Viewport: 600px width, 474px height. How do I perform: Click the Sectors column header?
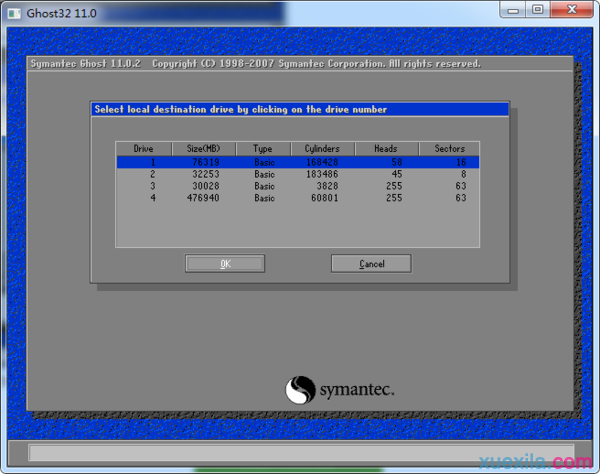pyautogui.click(x=449, y=149)
